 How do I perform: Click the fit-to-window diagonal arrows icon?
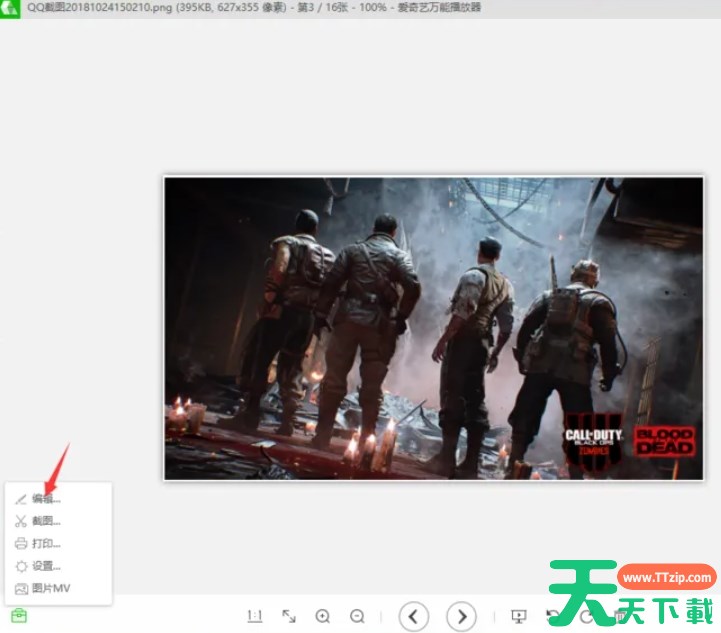(289, 616)
